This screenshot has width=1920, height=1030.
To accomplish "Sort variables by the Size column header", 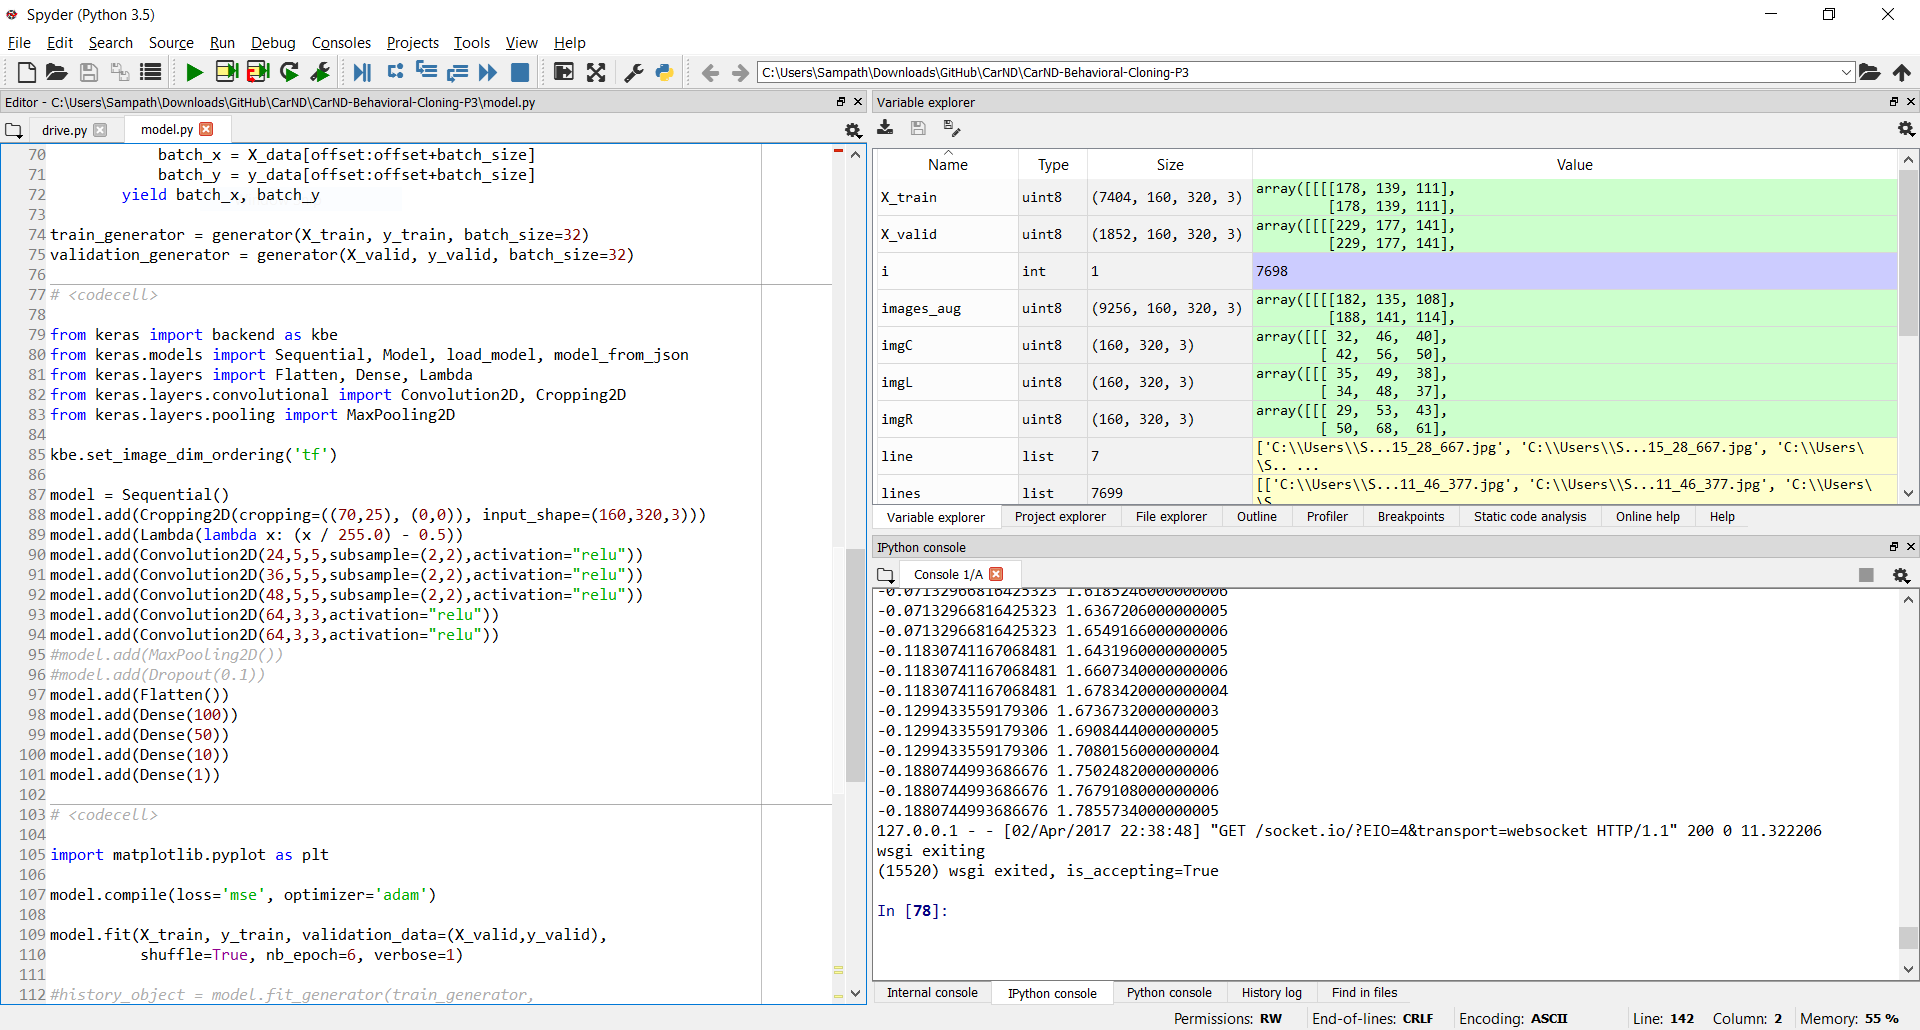I will click(x=1170, y=165).
